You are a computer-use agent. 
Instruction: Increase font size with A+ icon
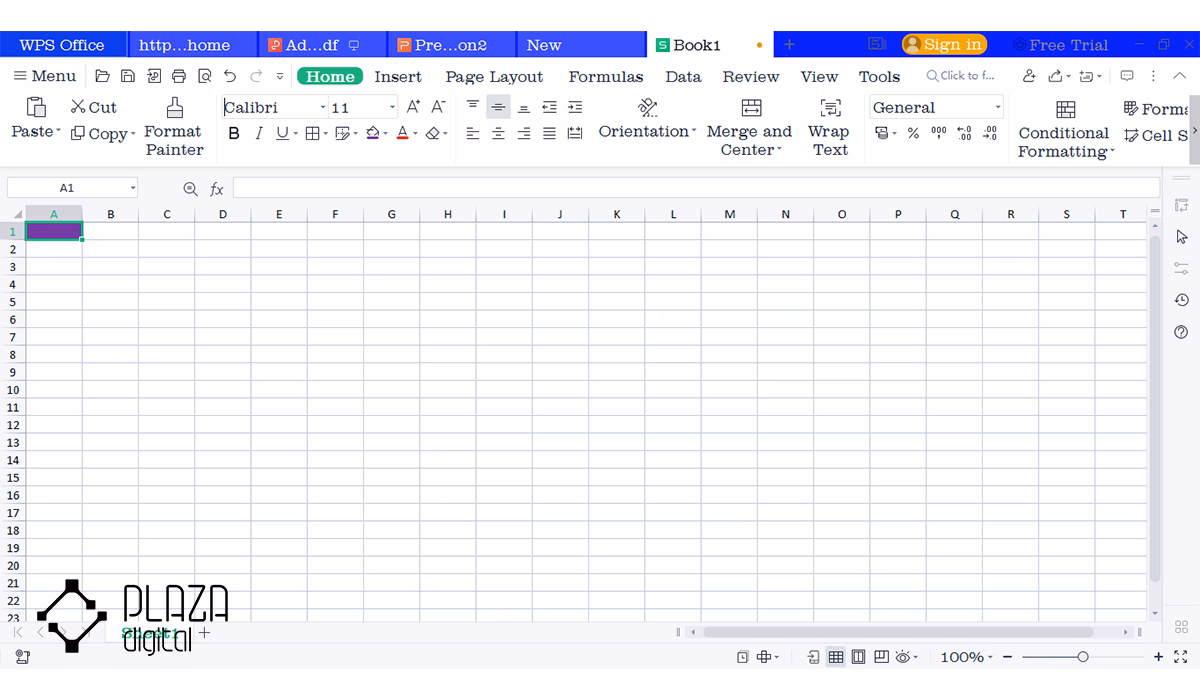pyautogui.click(x=414, y=107)
